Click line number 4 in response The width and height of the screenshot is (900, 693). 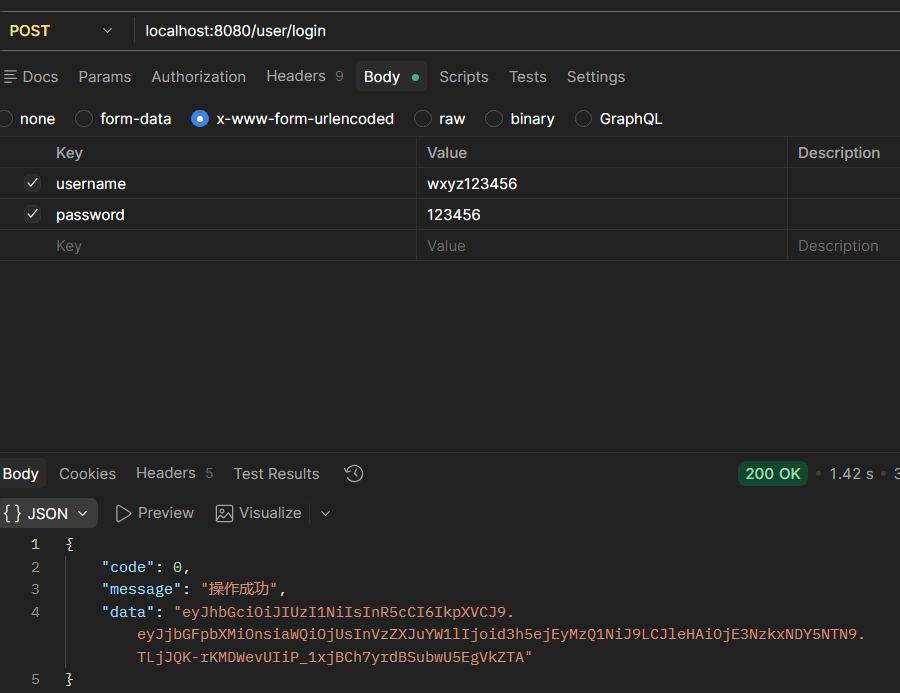click(35, 612)
